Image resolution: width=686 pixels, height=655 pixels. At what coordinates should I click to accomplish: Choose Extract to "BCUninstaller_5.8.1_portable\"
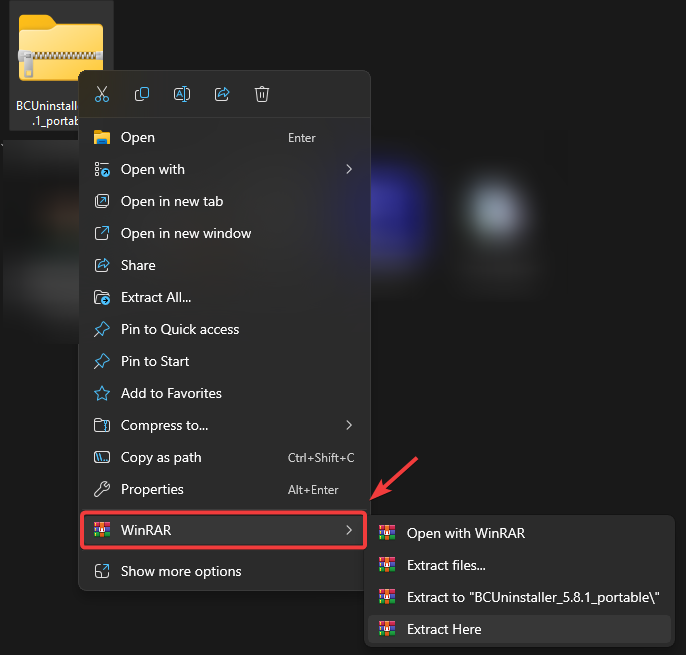[x=519, y=597]
